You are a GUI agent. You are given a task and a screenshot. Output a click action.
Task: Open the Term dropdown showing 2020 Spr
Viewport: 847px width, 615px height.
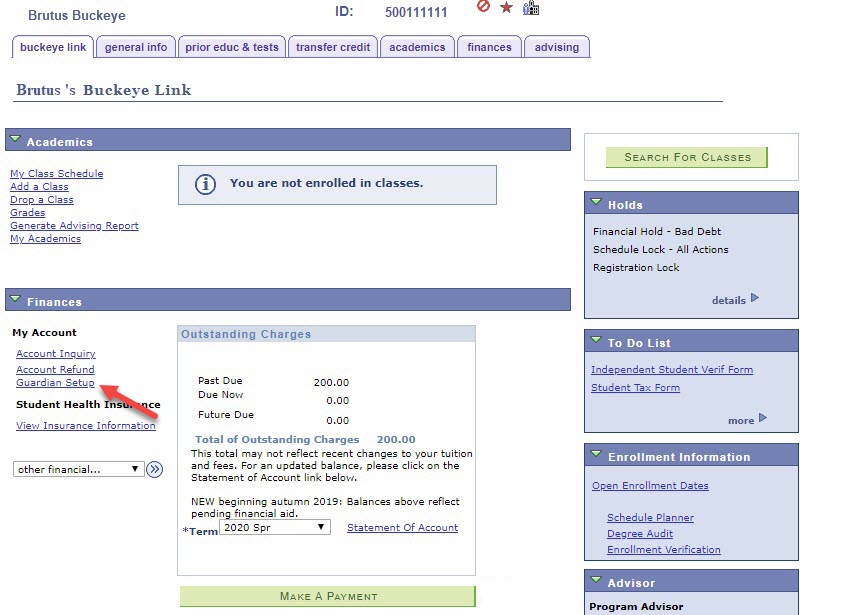274,528
